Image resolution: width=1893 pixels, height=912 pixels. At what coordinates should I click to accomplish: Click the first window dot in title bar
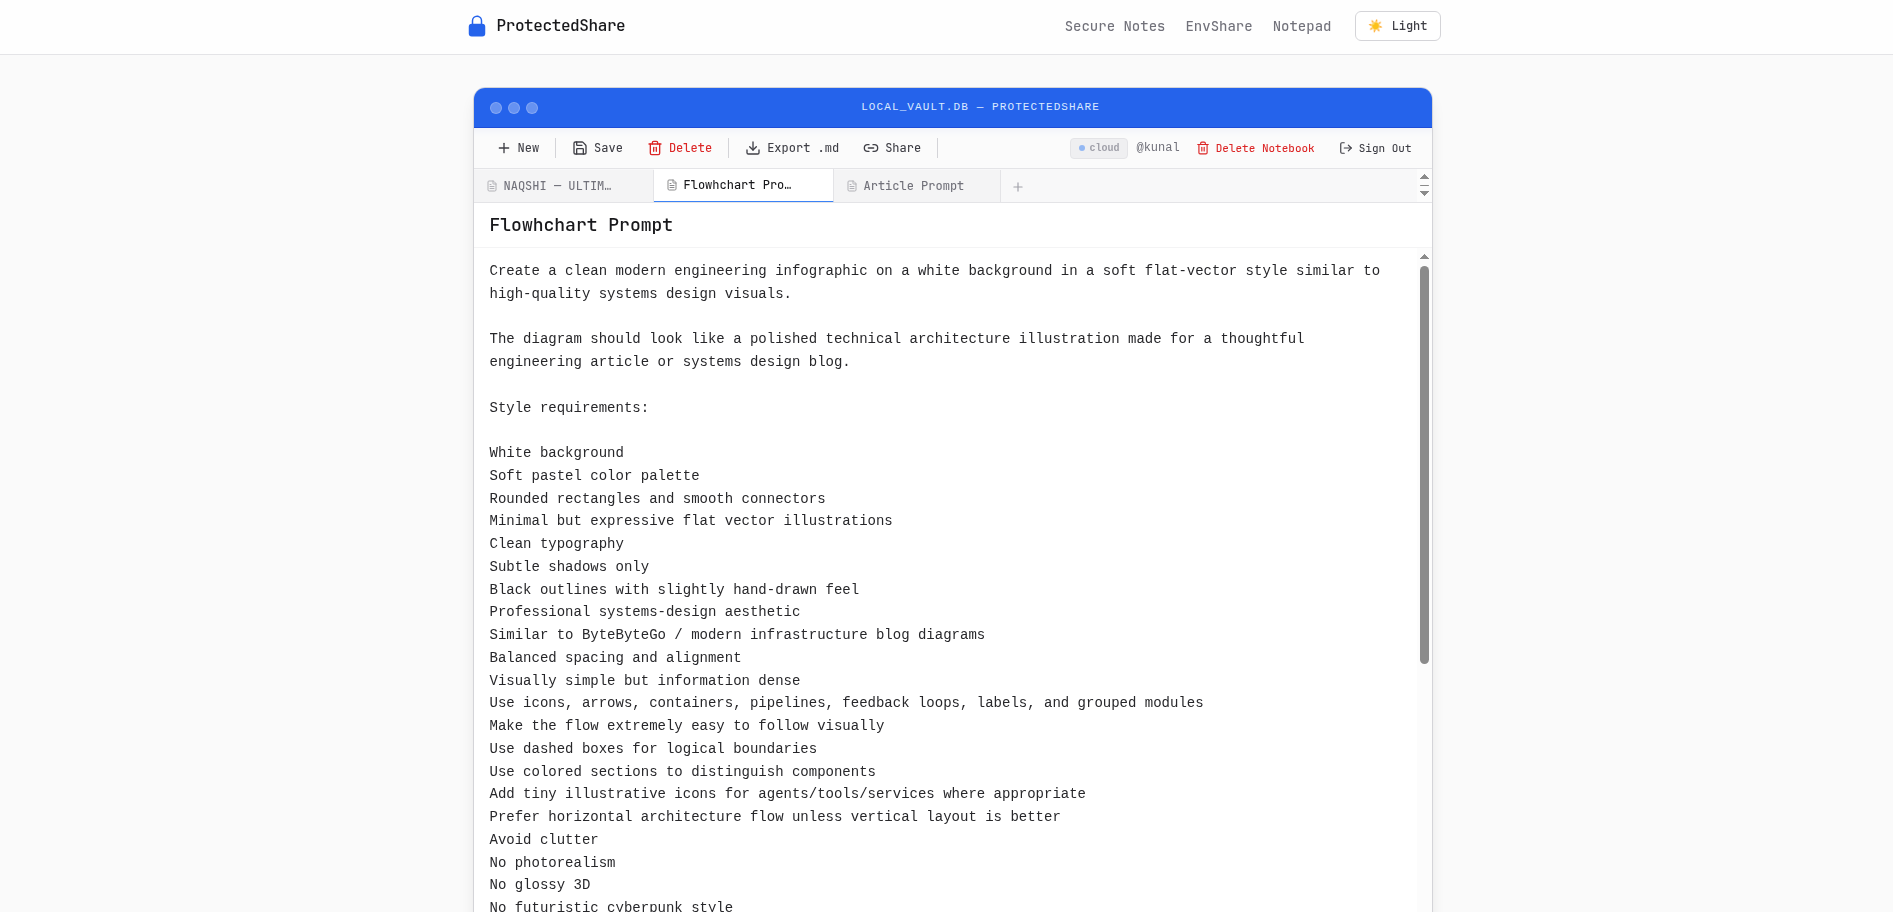tap(496, 108)
